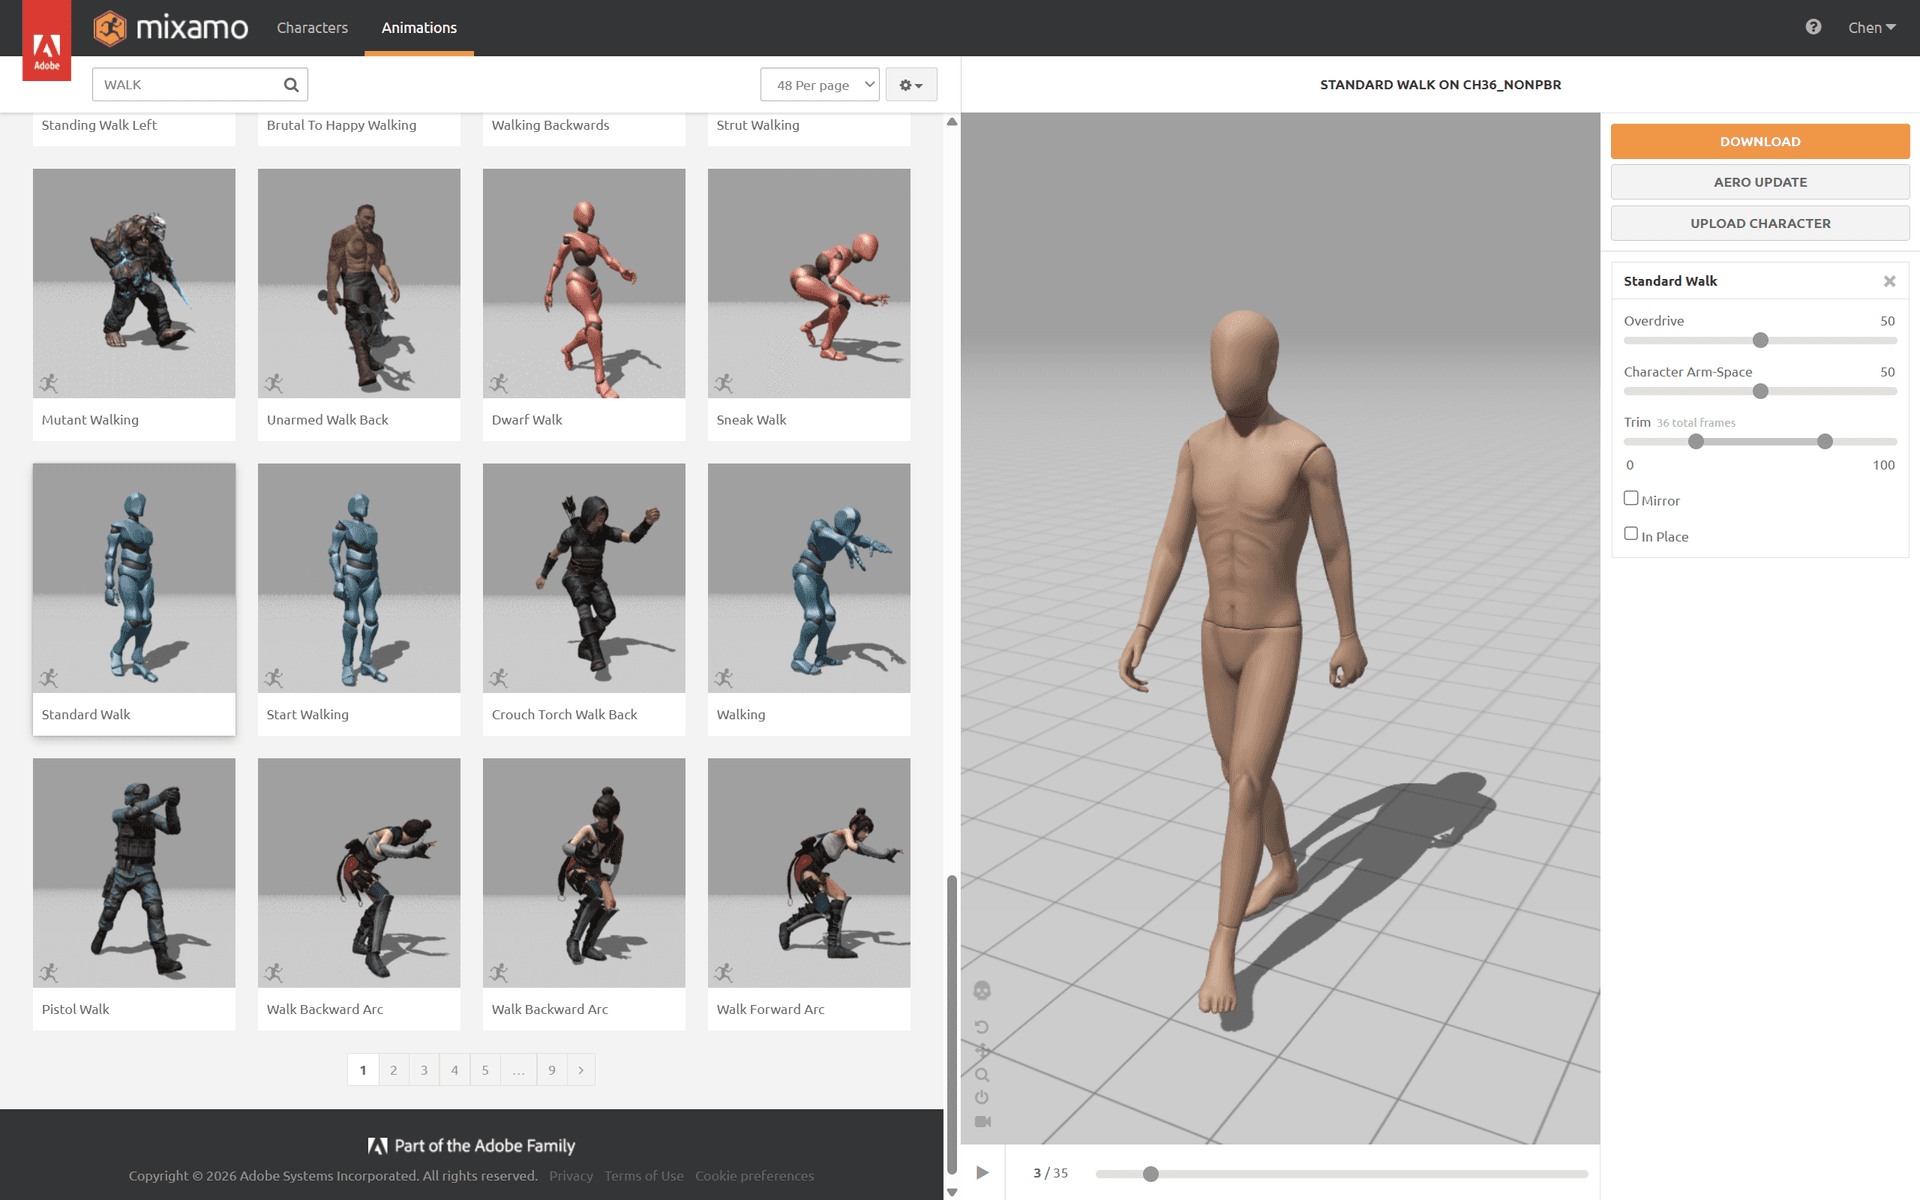This screenshot has width=1920, height=1200.
Task: Click the power reset icon in viewport
Action: click(982, 1095)
